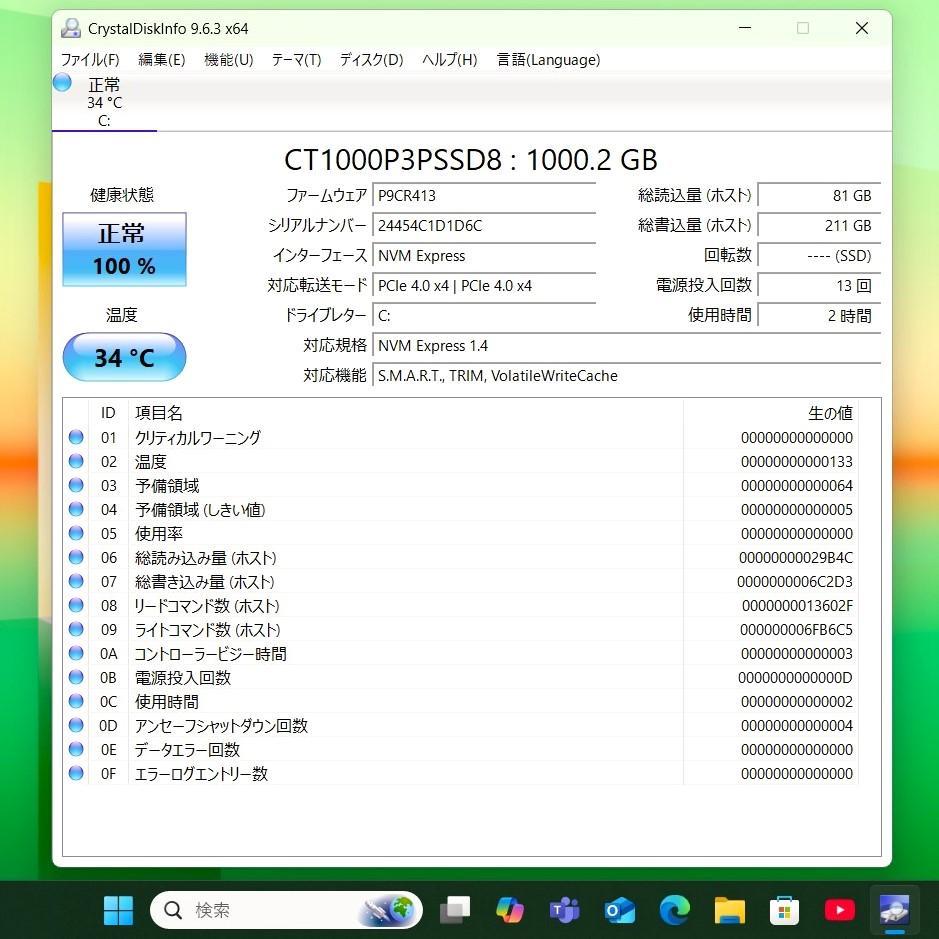The width and height of the screenshot is (939, 939).
Task: Open File Explorer from the taskbar
Action: coord(729,910)
